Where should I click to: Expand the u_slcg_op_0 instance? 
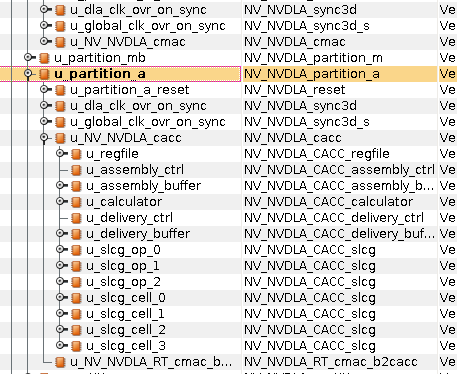point(60,249)
